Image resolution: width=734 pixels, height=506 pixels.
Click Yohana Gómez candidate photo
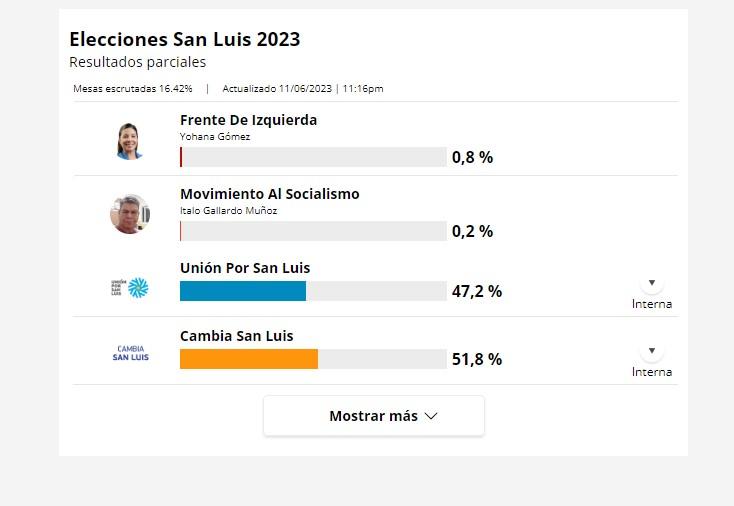(x=130, y=141)
